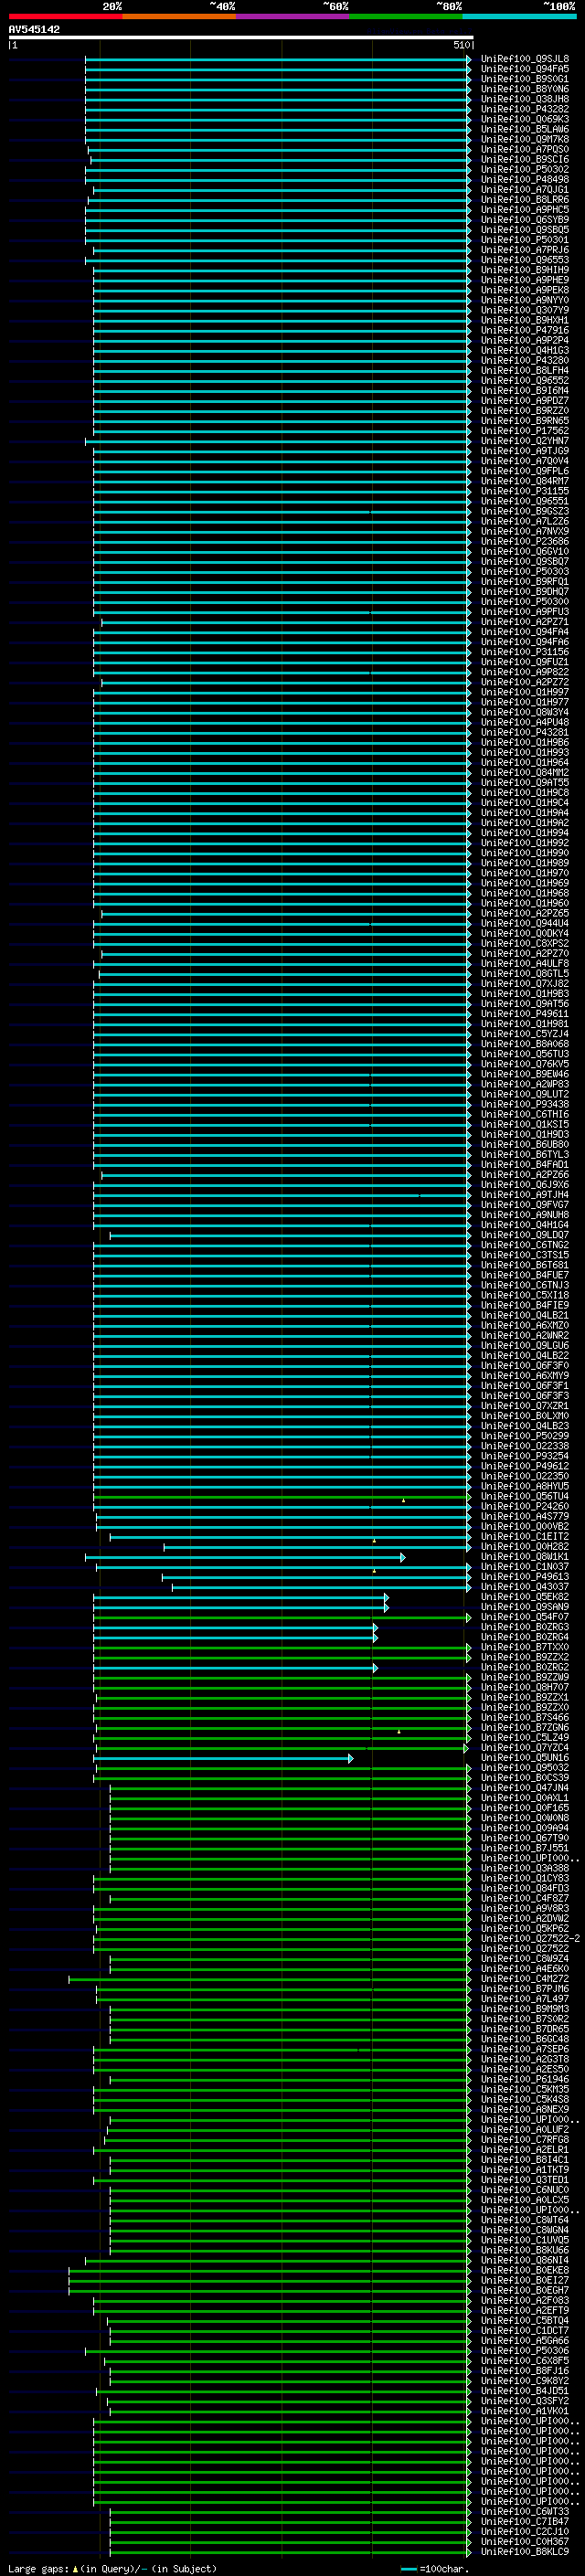The image size is (585, 2576).
Task: Select hit label UniRef100_P24260
Action: [x=524, y=1506]
